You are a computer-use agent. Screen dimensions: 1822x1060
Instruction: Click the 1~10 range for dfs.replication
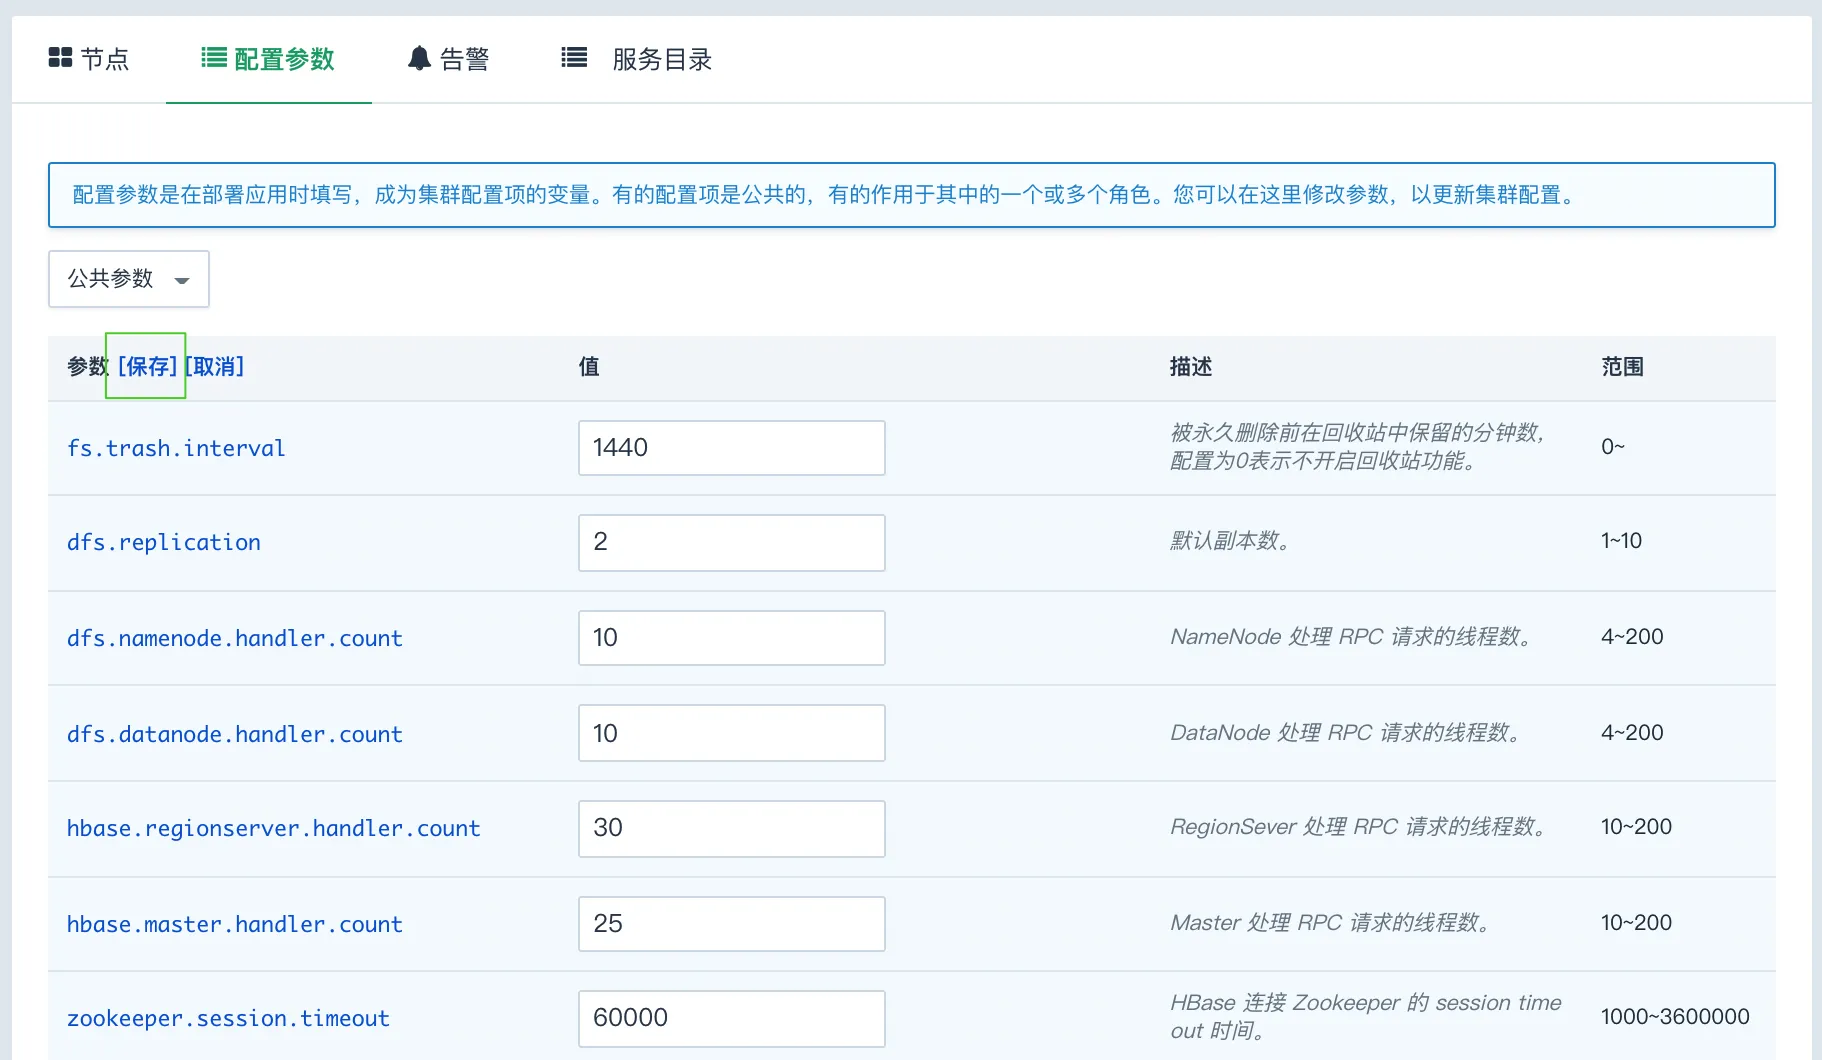click(x=1621, y=541)
